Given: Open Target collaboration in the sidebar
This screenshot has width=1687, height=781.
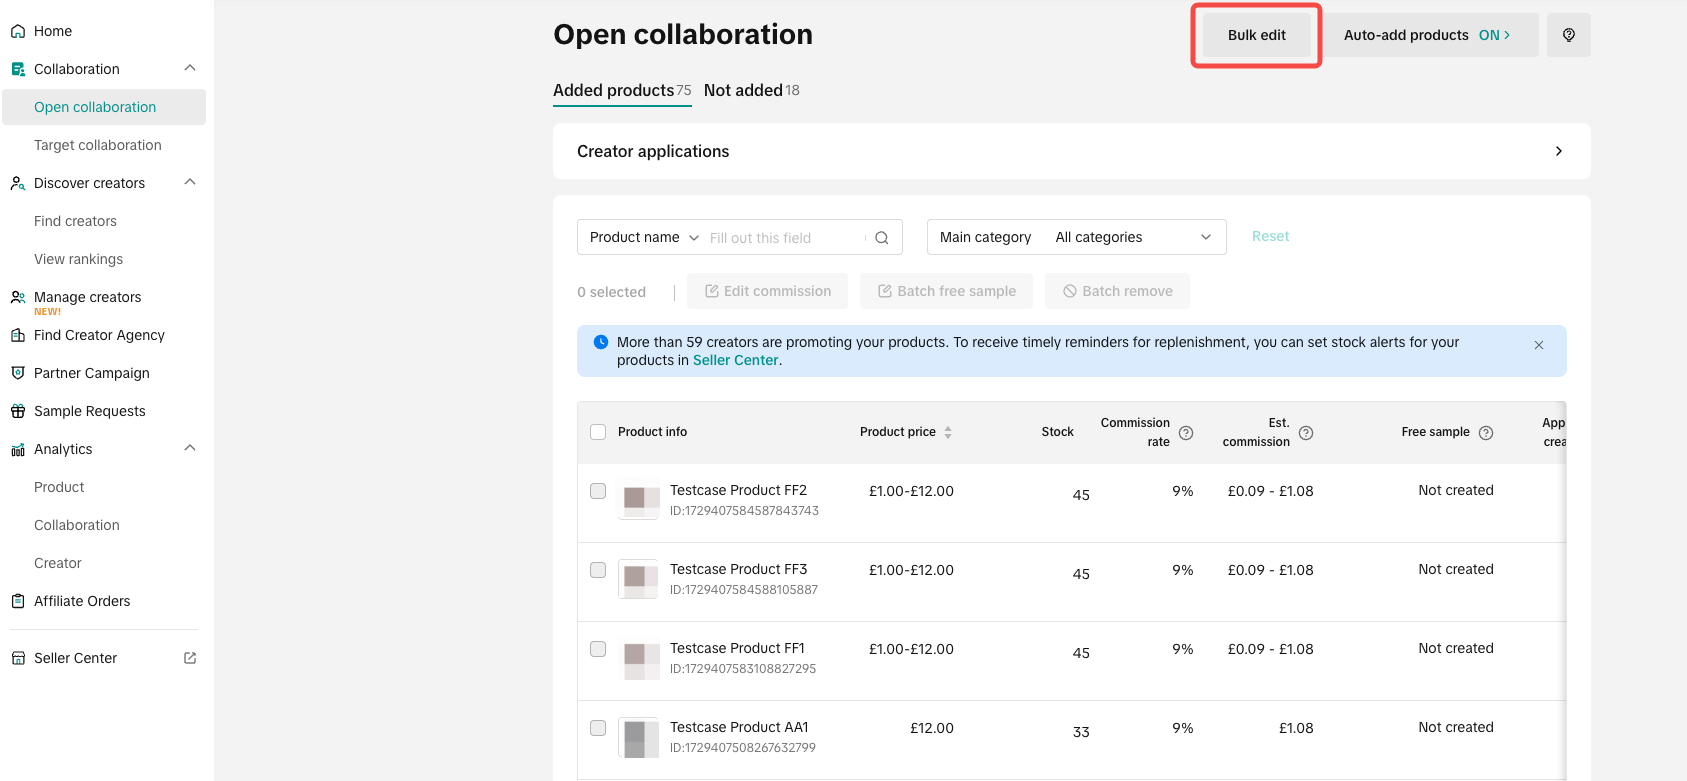Looking at the screenshot, I should point(97,145).
